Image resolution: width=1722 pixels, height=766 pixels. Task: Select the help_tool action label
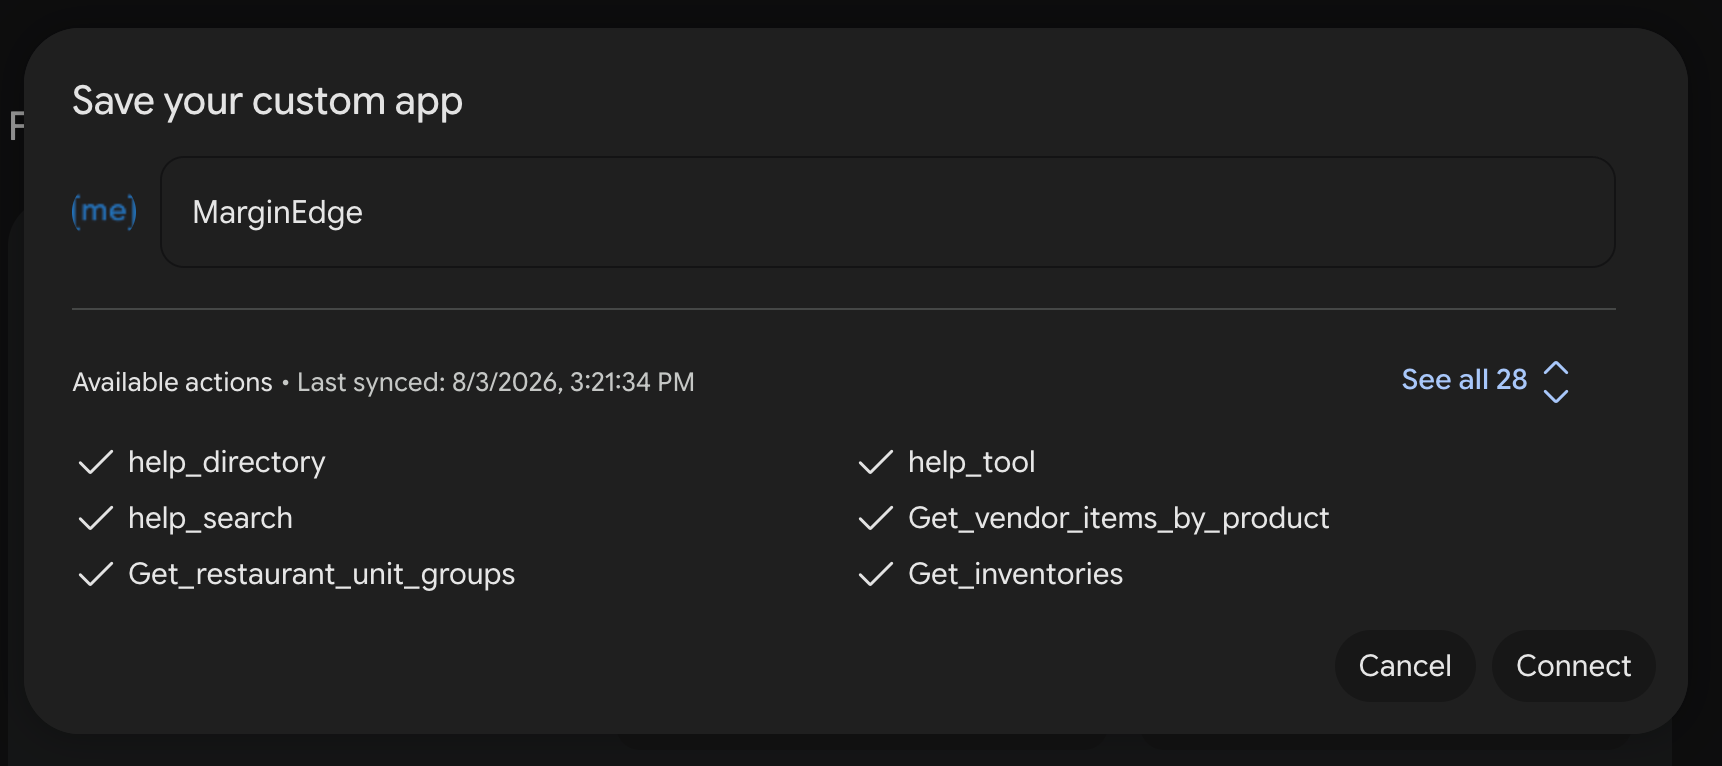pyautogui.click(x=971, y=462)
